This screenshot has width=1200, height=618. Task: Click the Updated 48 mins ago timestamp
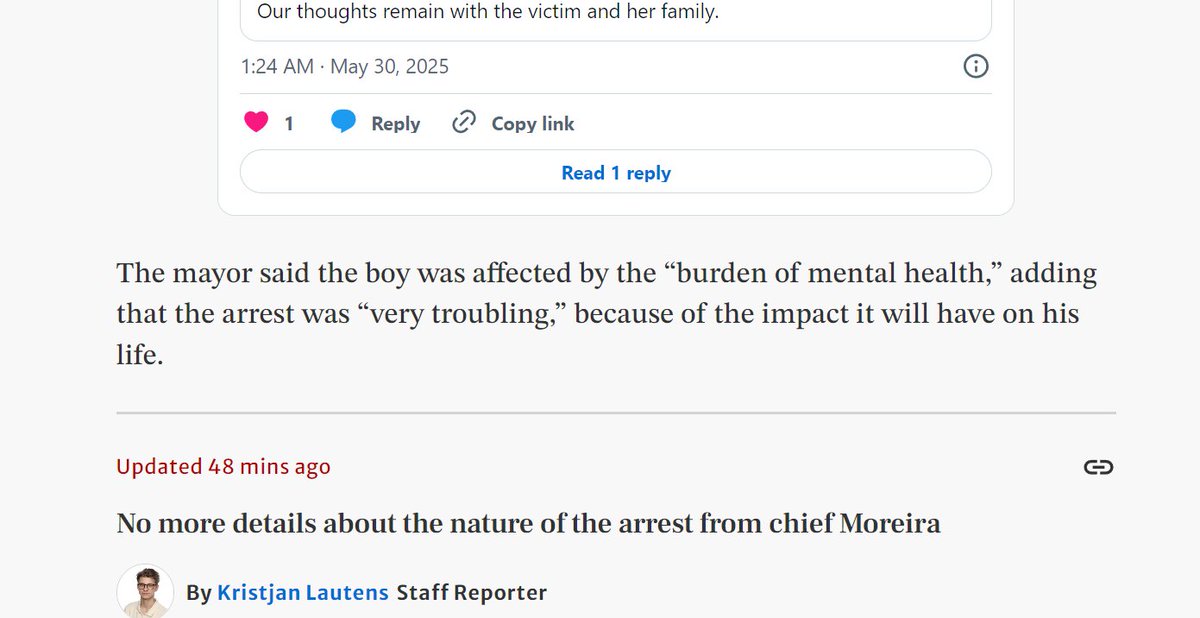(223, 467)
